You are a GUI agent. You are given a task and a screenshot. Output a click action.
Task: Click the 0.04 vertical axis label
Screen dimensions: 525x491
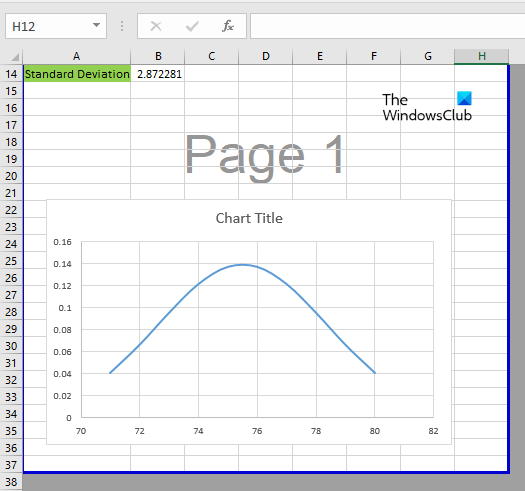[63, 374]
